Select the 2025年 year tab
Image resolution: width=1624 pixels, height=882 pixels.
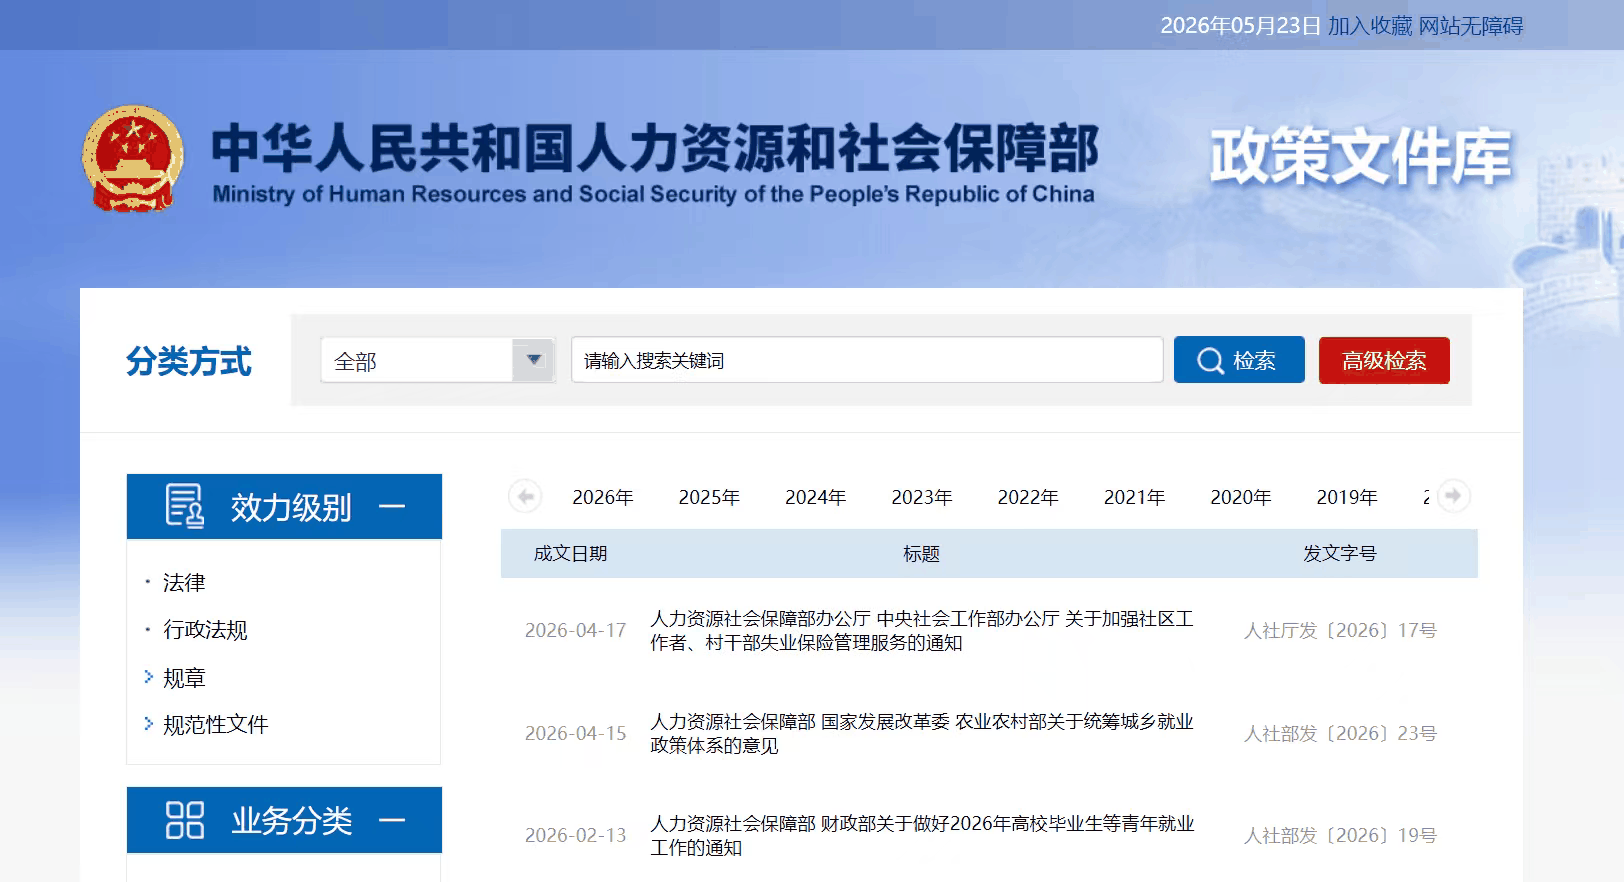pyautogui.click(x=709, y=497)
